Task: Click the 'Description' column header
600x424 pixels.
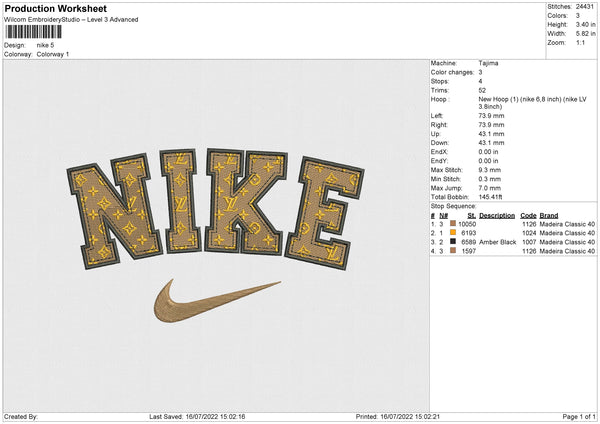Action: point(497,215)
